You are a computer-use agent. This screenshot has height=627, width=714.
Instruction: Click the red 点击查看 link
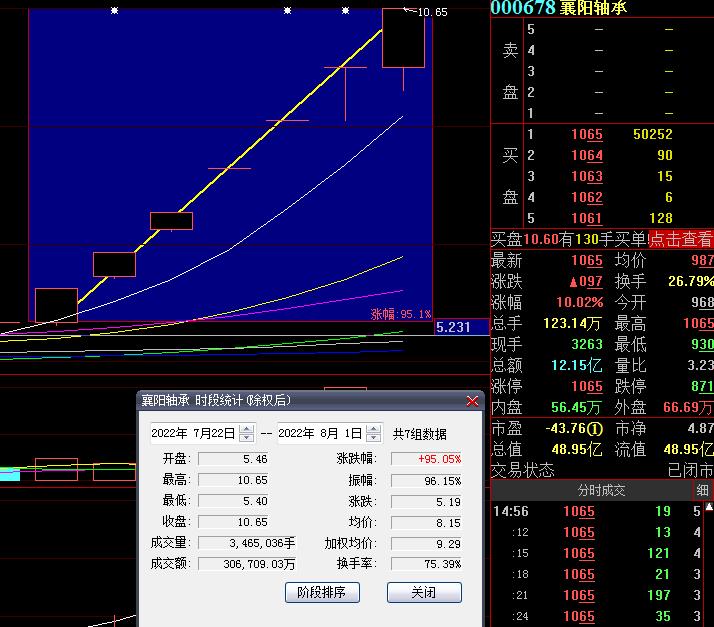(x=681, y=240)
